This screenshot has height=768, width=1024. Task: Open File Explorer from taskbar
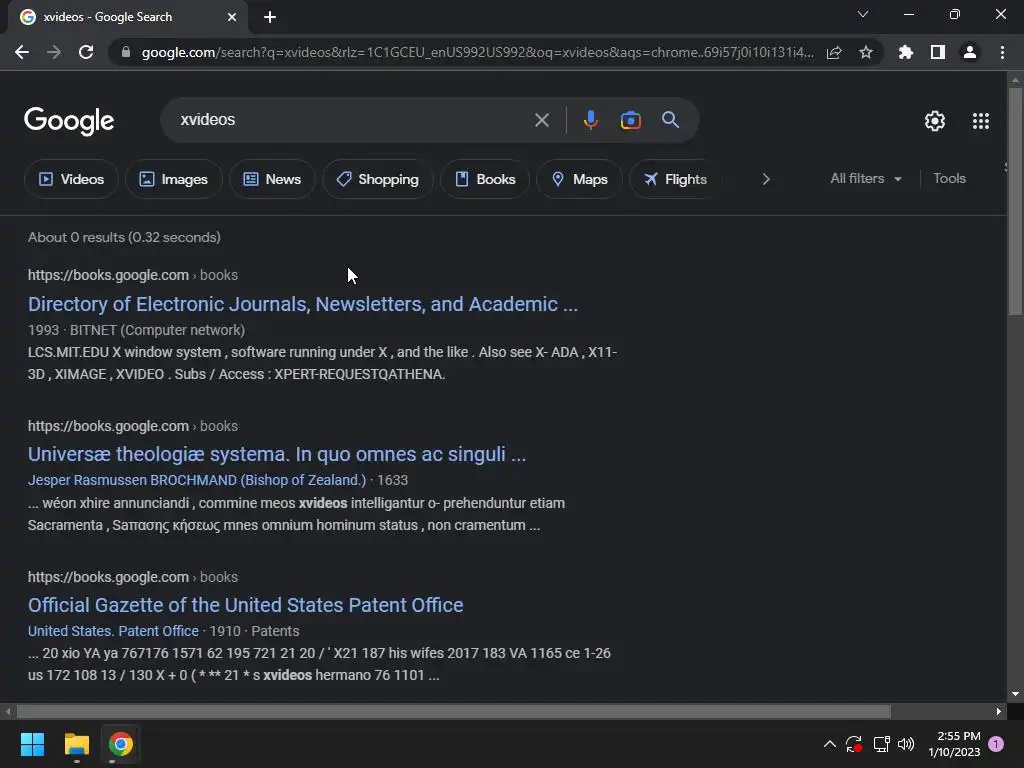click(x=76, y=744)
